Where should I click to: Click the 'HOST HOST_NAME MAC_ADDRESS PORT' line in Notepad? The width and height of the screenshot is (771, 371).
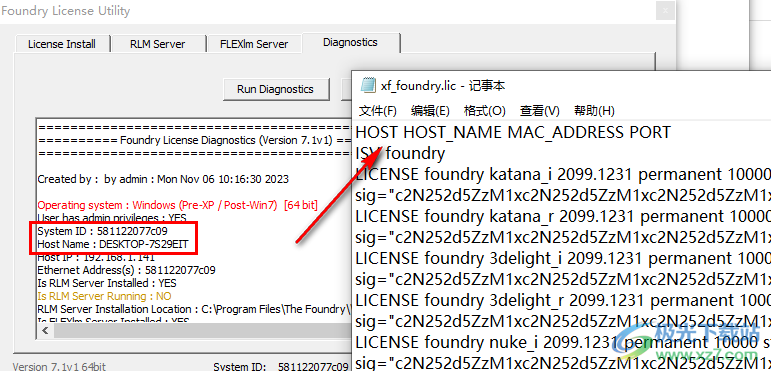pyautogui.click(x=513, y=132)
